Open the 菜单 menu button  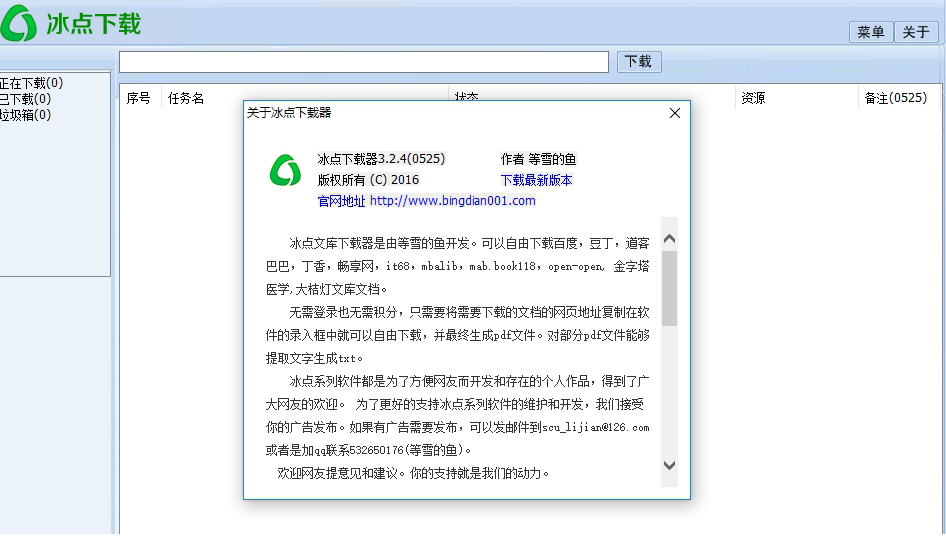871,32
